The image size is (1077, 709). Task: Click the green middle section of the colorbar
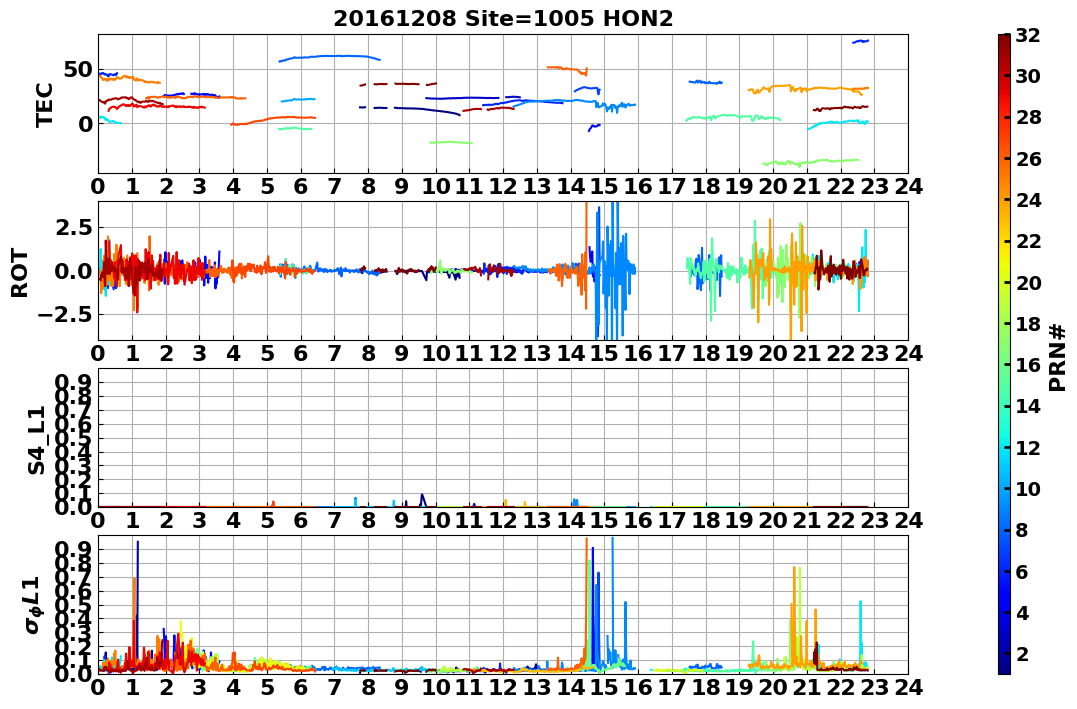pyautogui.click(x=1004, y=354)
